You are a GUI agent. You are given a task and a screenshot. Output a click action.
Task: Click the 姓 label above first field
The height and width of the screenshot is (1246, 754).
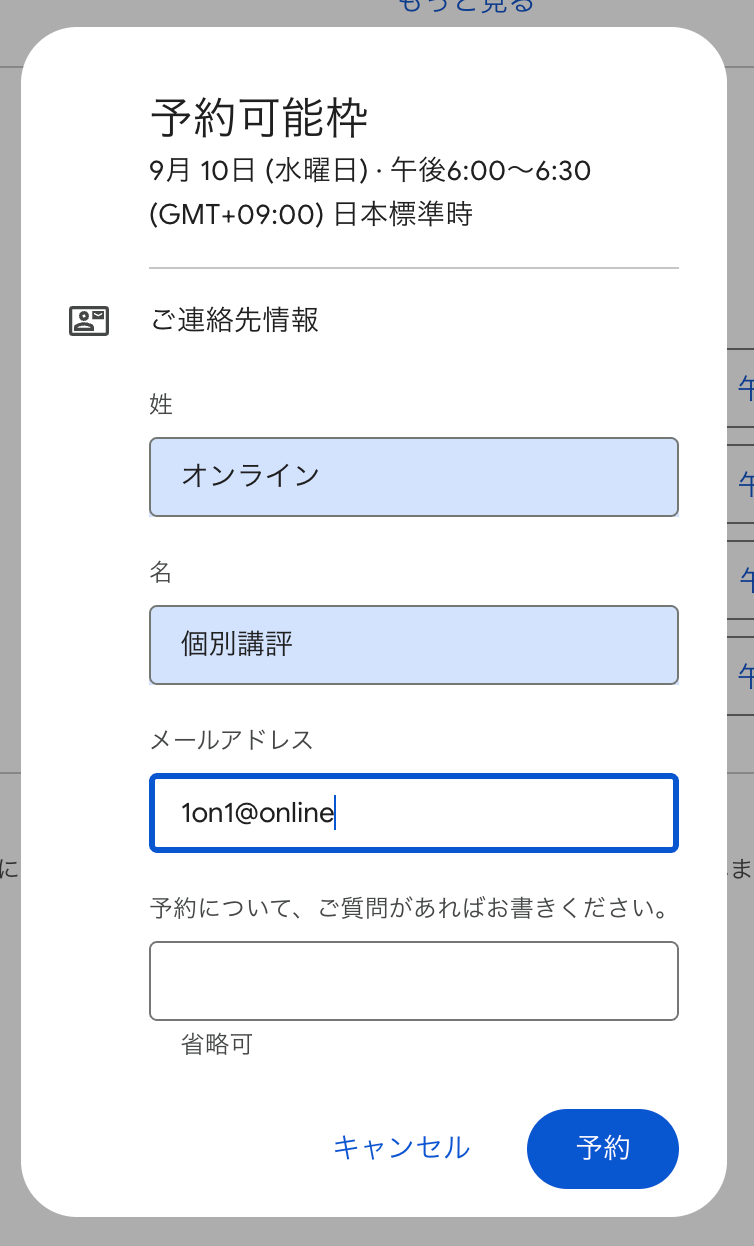161,404
